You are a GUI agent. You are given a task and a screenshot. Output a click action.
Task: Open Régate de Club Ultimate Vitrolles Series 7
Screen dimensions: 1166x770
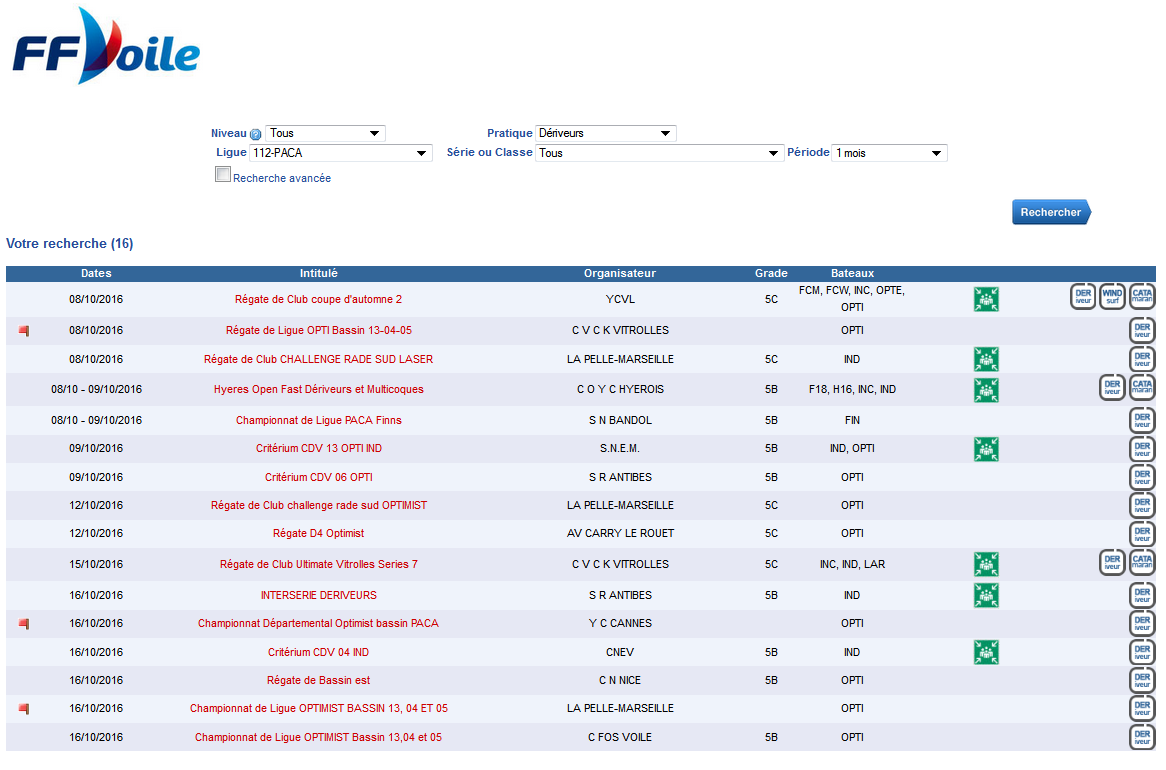click(318, 565)
